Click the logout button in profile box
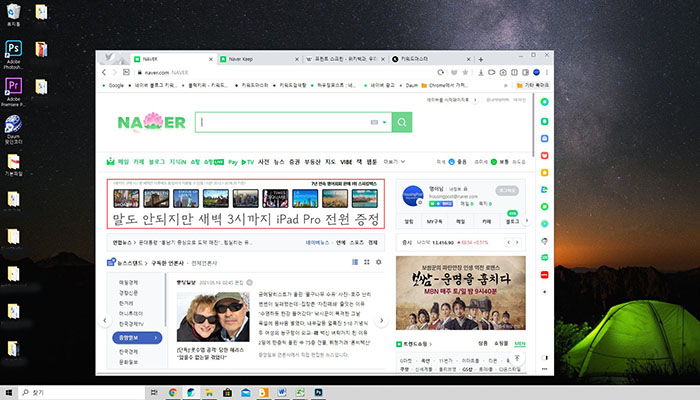The image size is (700, 400). (507, 191)
